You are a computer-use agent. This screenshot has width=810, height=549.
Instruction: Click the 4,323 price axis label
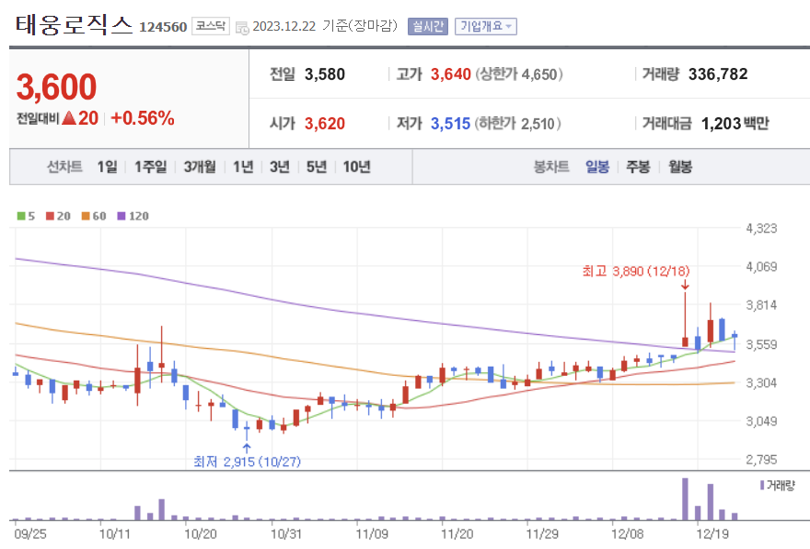coord(761,228)
